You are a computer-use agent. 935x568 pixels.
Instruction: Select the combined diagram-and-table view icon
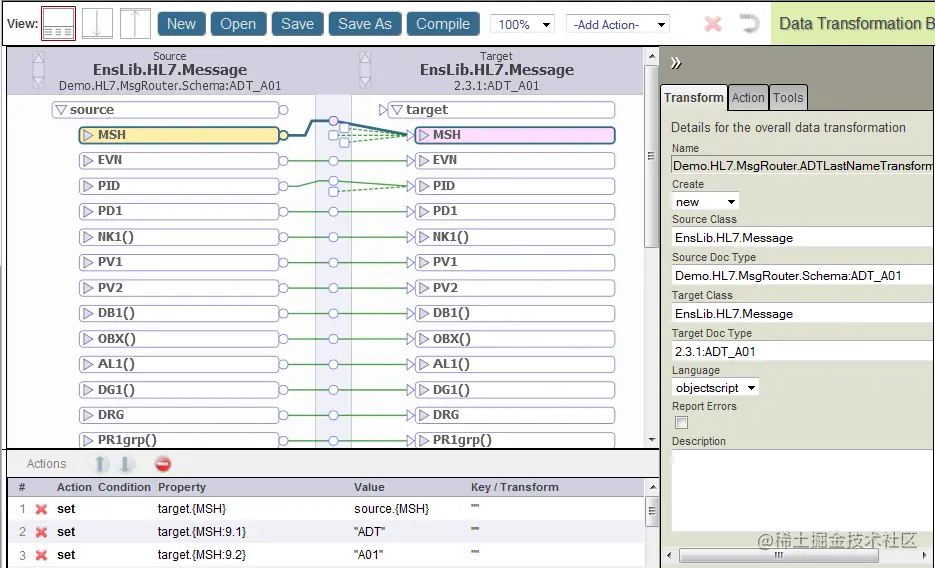tap(58, 24)
